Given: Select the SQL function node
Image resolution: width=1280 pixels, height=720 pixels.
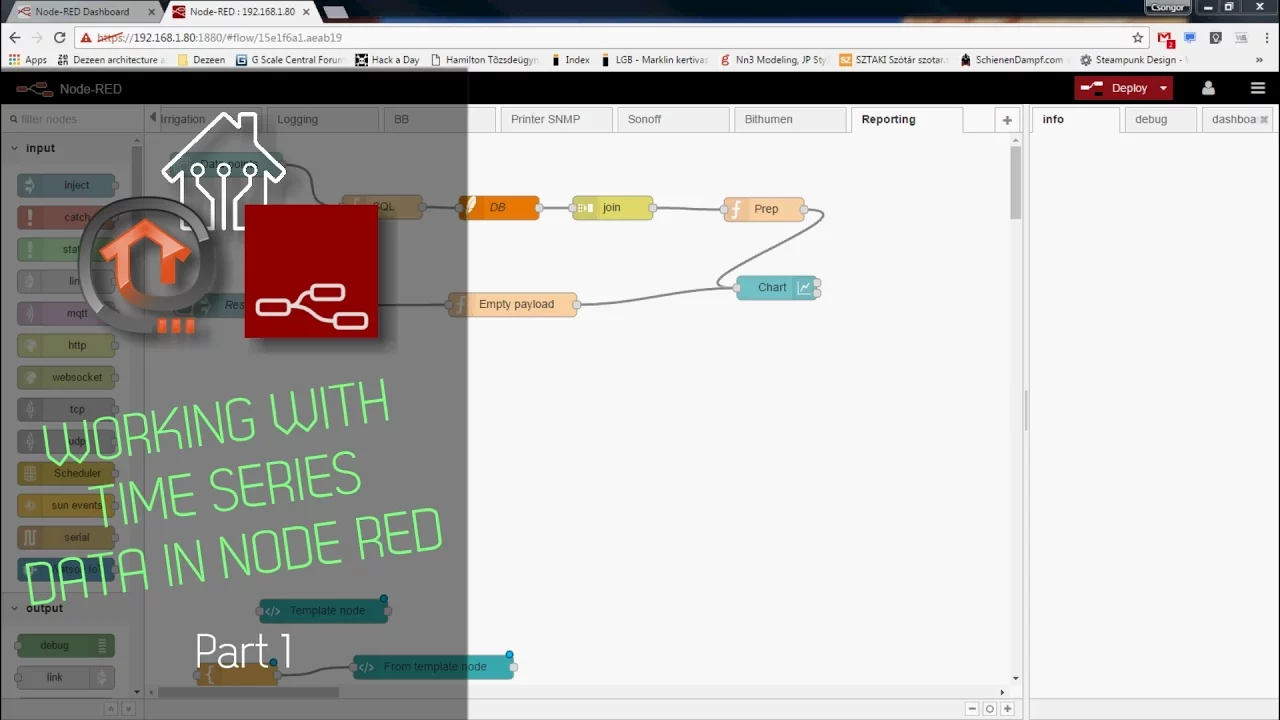Looking at the screenshot, I should (382, 207).
